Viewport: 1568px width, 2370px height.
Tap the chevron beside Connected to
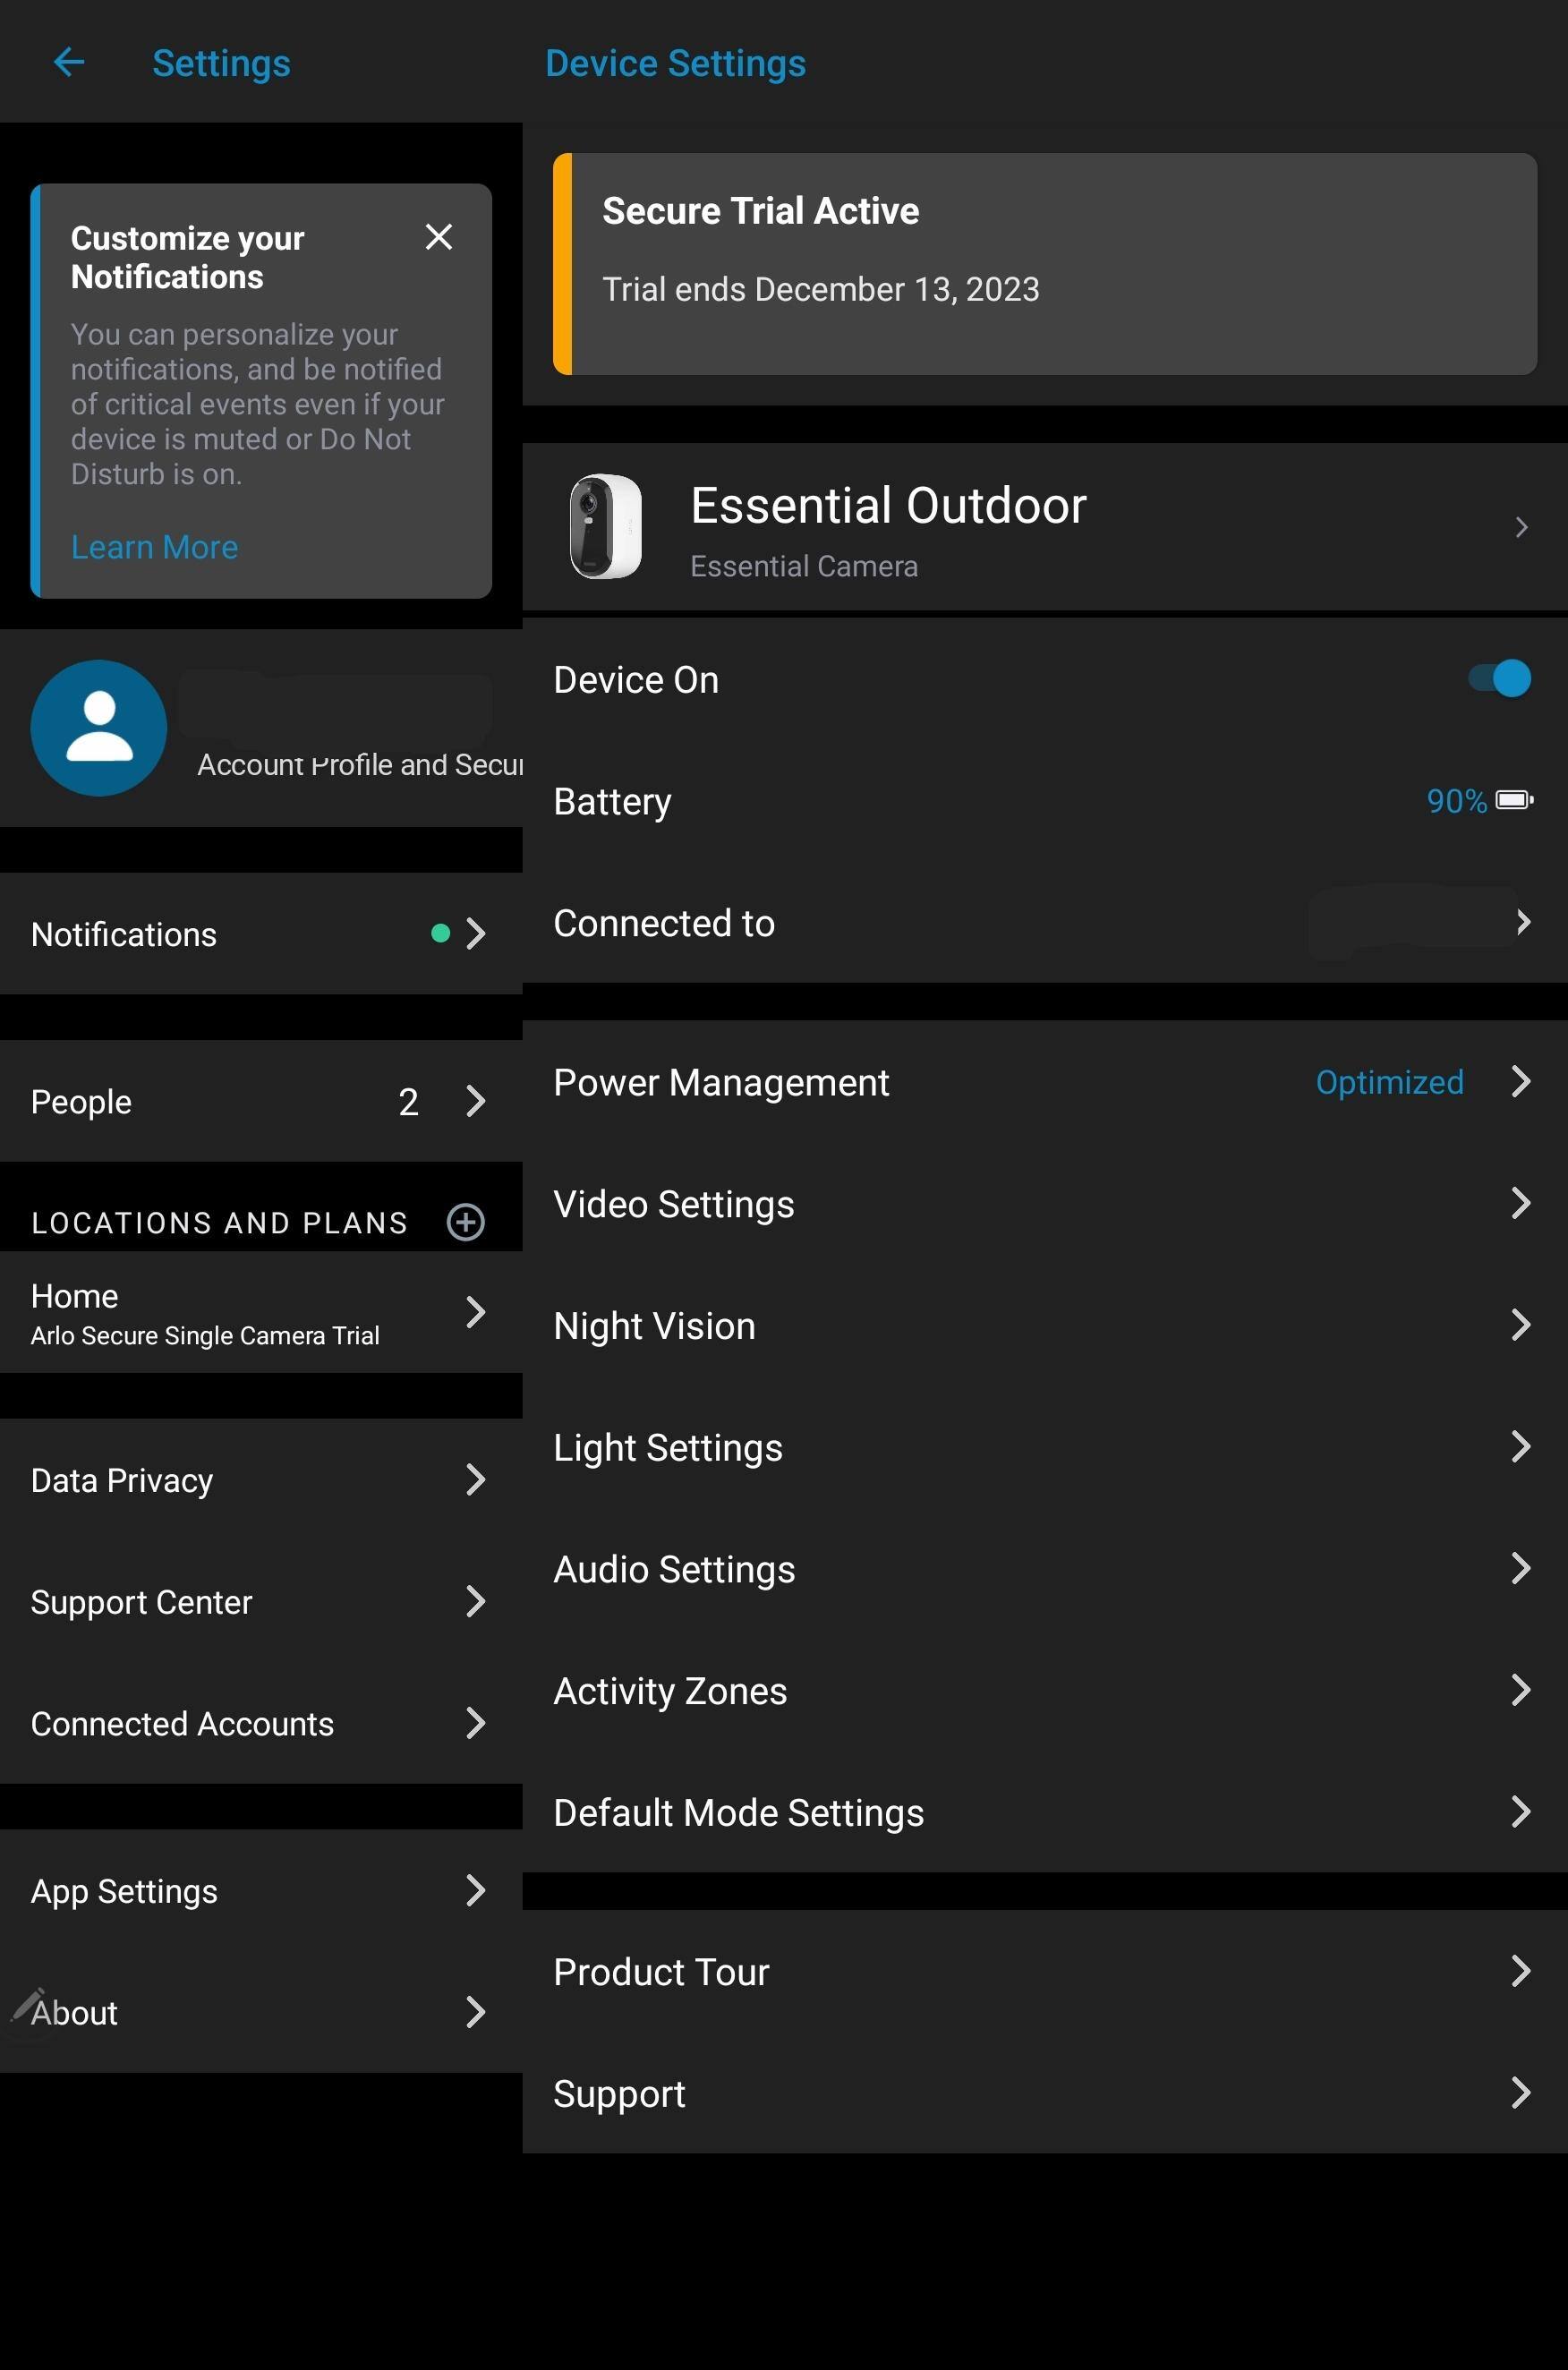pos(1522,922)
